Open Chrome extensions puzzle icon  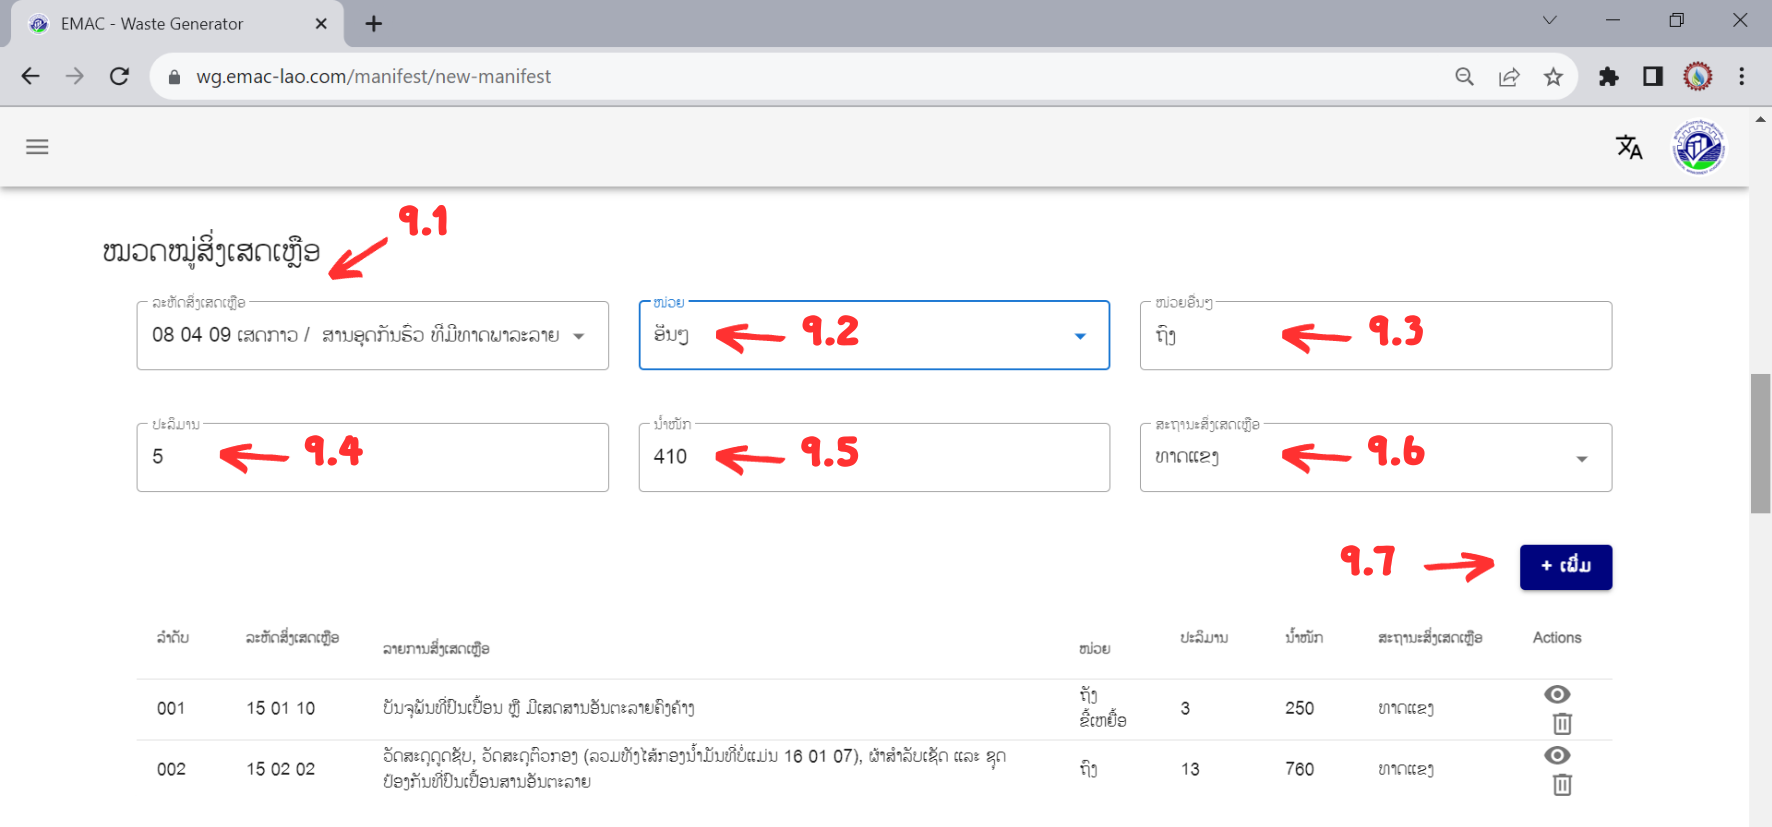tap(1608, 77)
